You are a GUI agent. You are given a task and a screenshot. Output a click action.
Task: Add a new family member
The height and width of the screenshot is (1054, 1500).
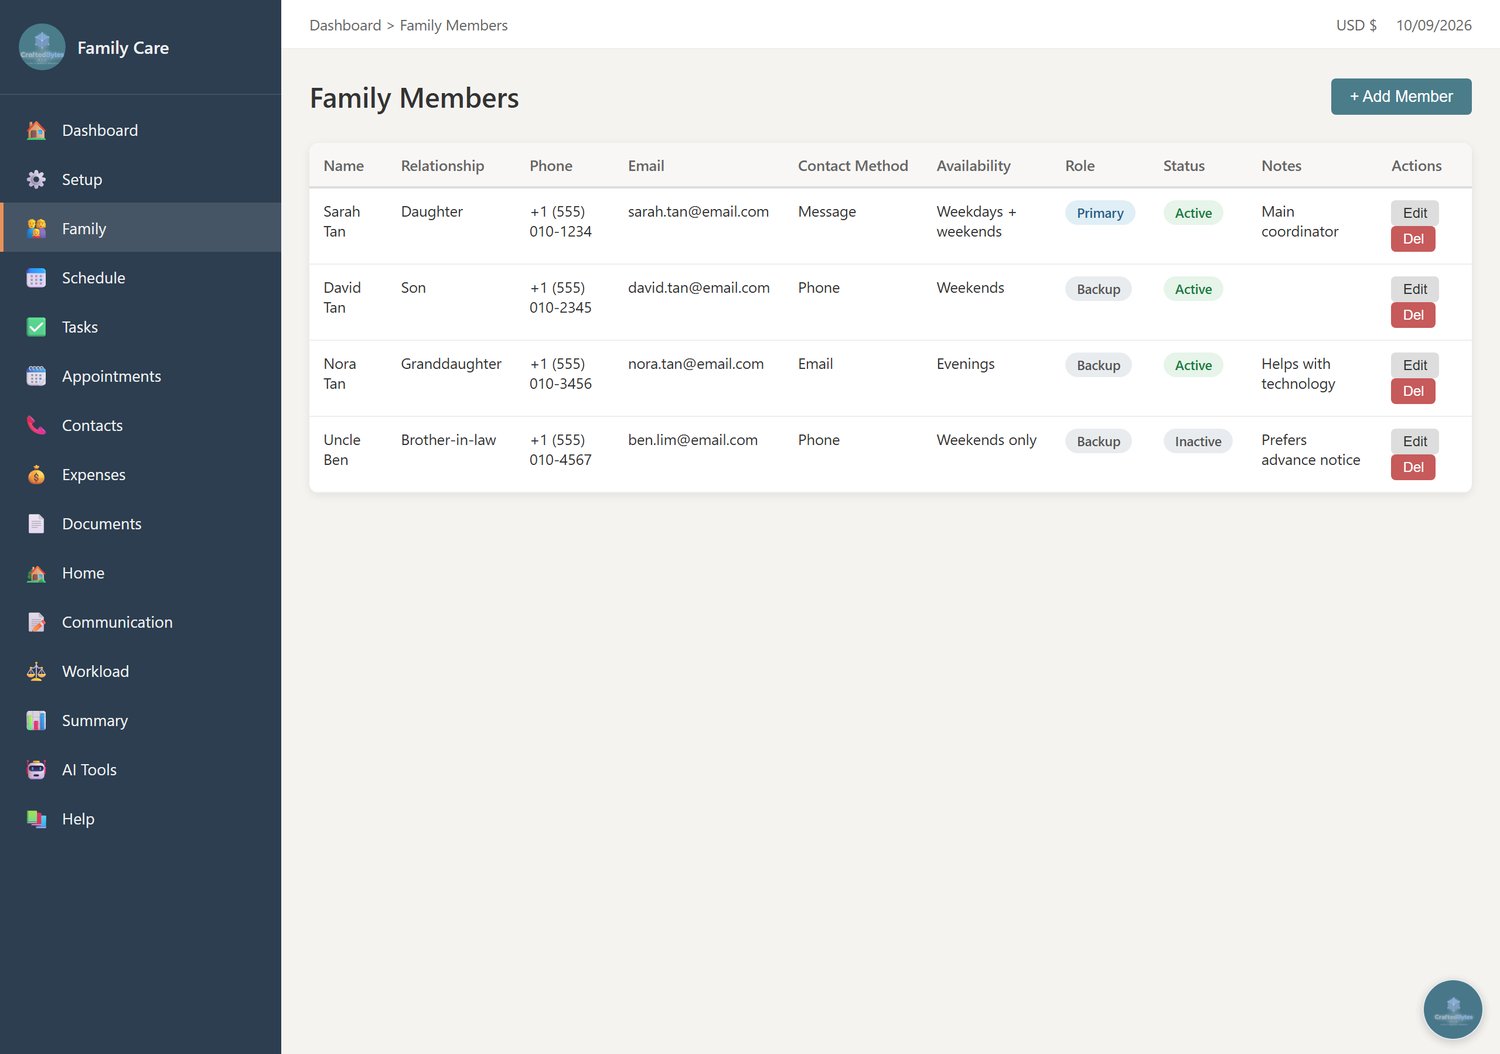pos(1401,96)
